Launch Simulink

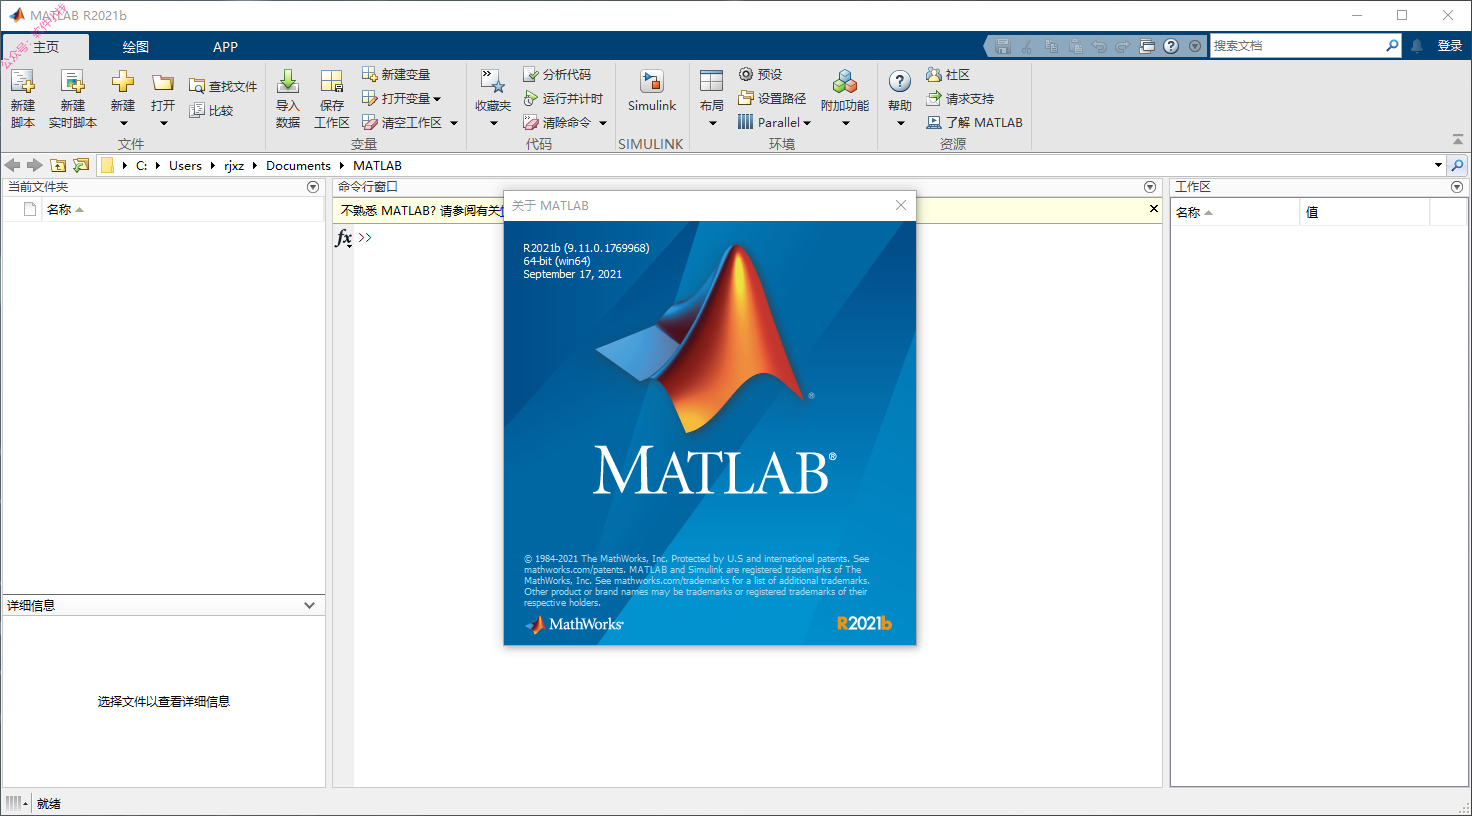click(652, 90)
